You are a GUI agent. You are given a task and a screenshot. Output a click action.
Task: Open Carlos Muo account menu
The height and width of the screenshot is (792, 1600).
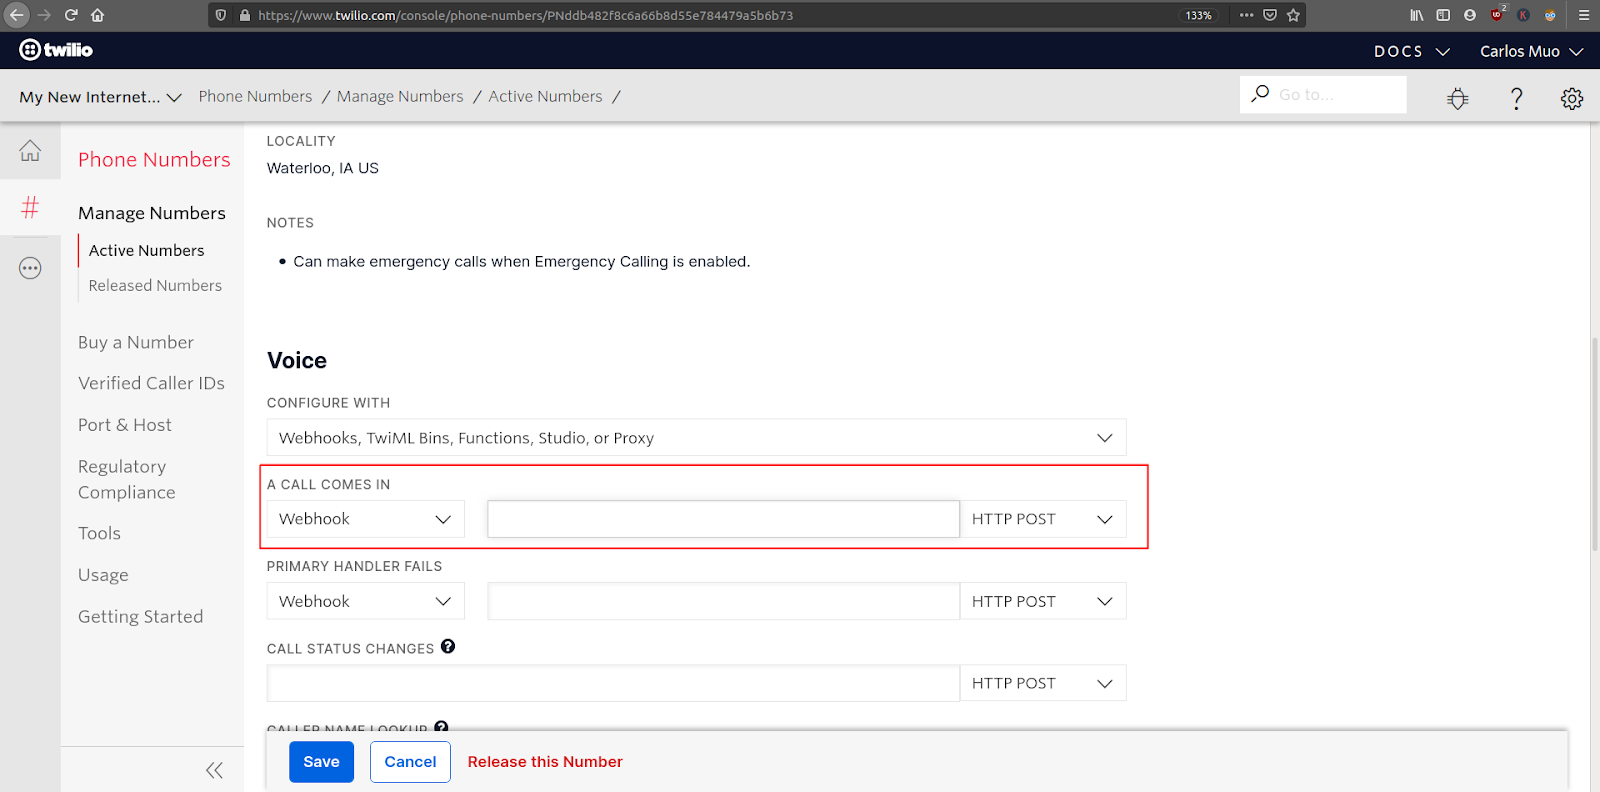pos(1531,51)
